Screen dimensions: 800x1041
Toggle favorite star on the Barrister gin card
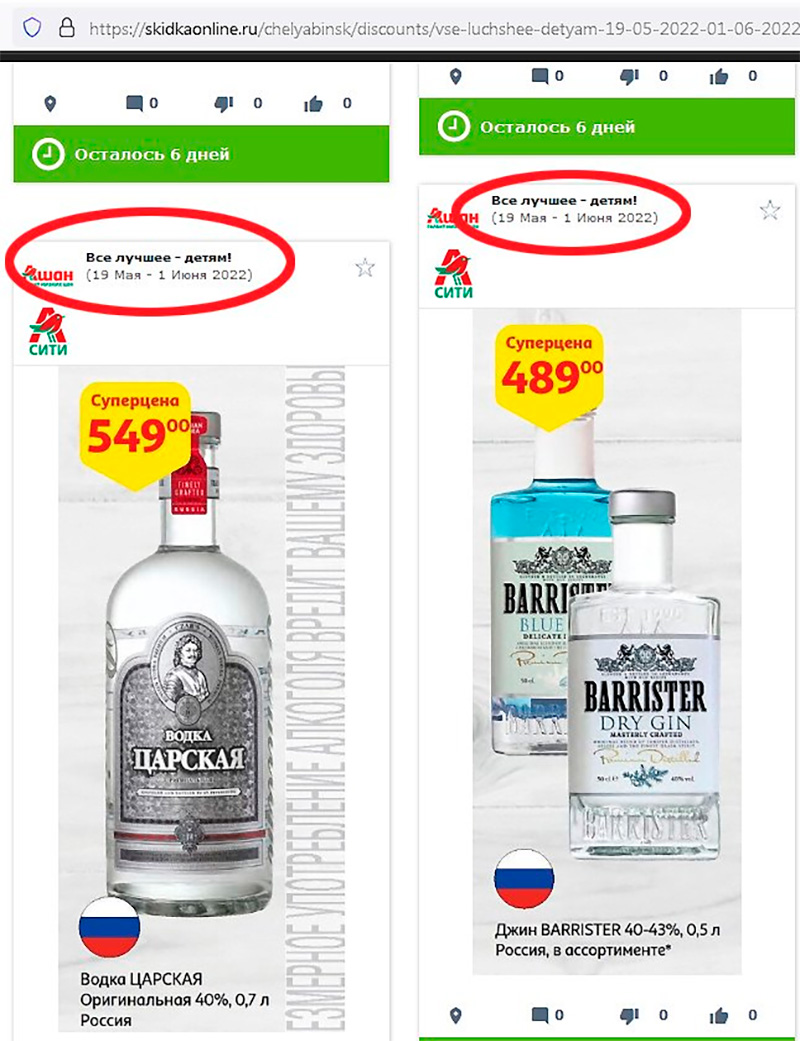(769, 210)
